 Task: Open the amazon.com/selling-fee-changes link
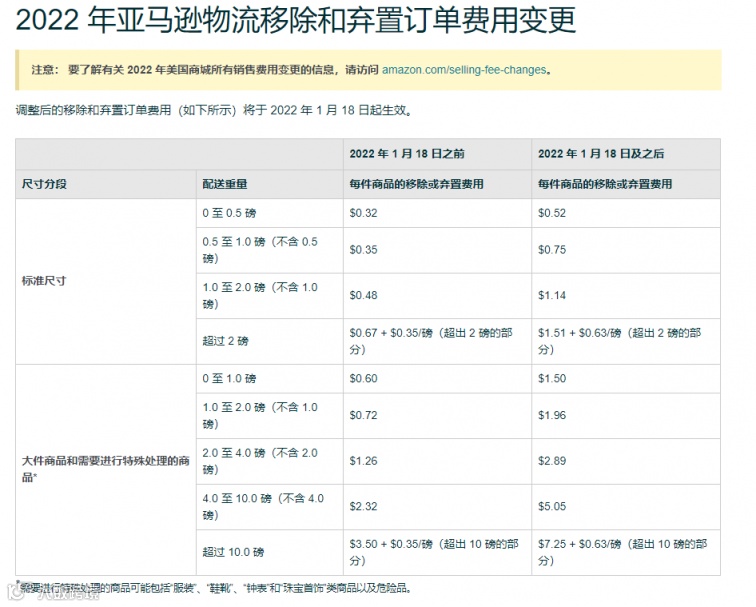[464, 70]
